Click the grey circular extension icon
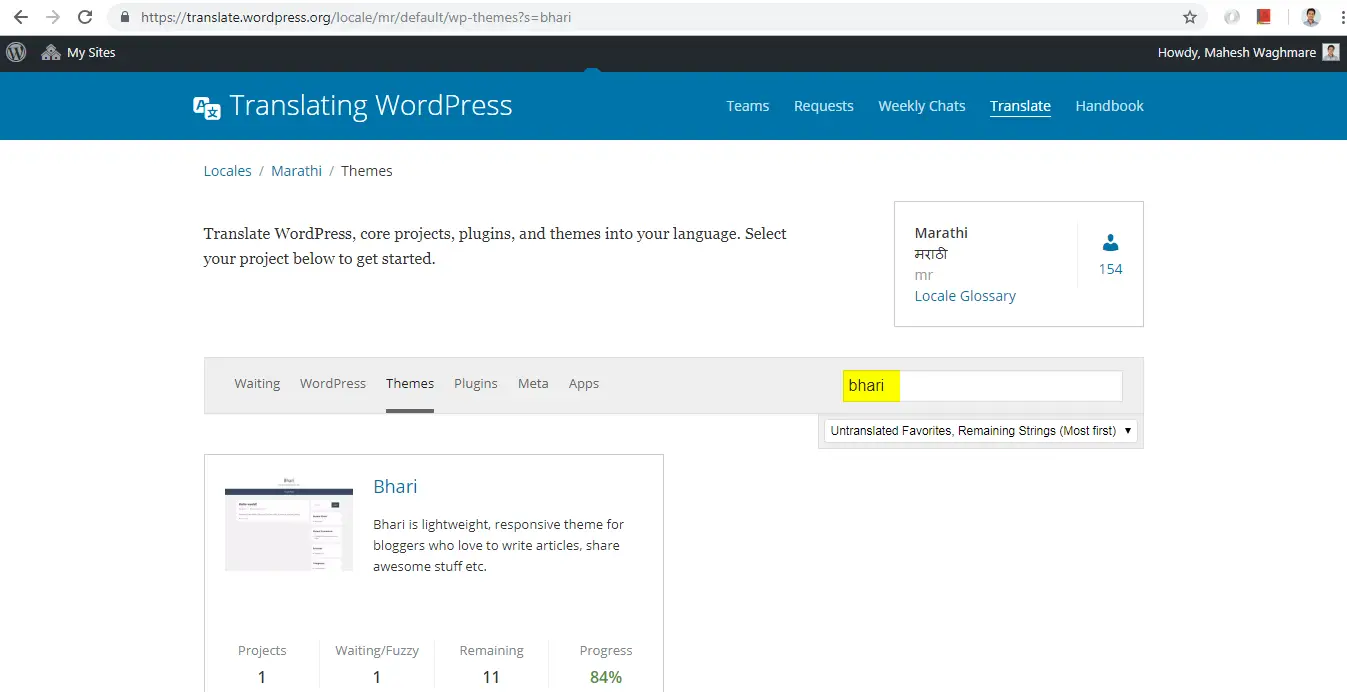This screenshot has height=692, width=1347. click(x=1232, y=17)
